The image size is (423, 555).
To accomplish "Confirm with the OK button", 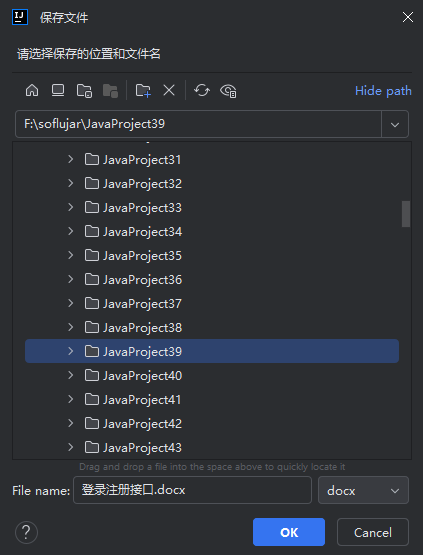I will click(289, 532).
